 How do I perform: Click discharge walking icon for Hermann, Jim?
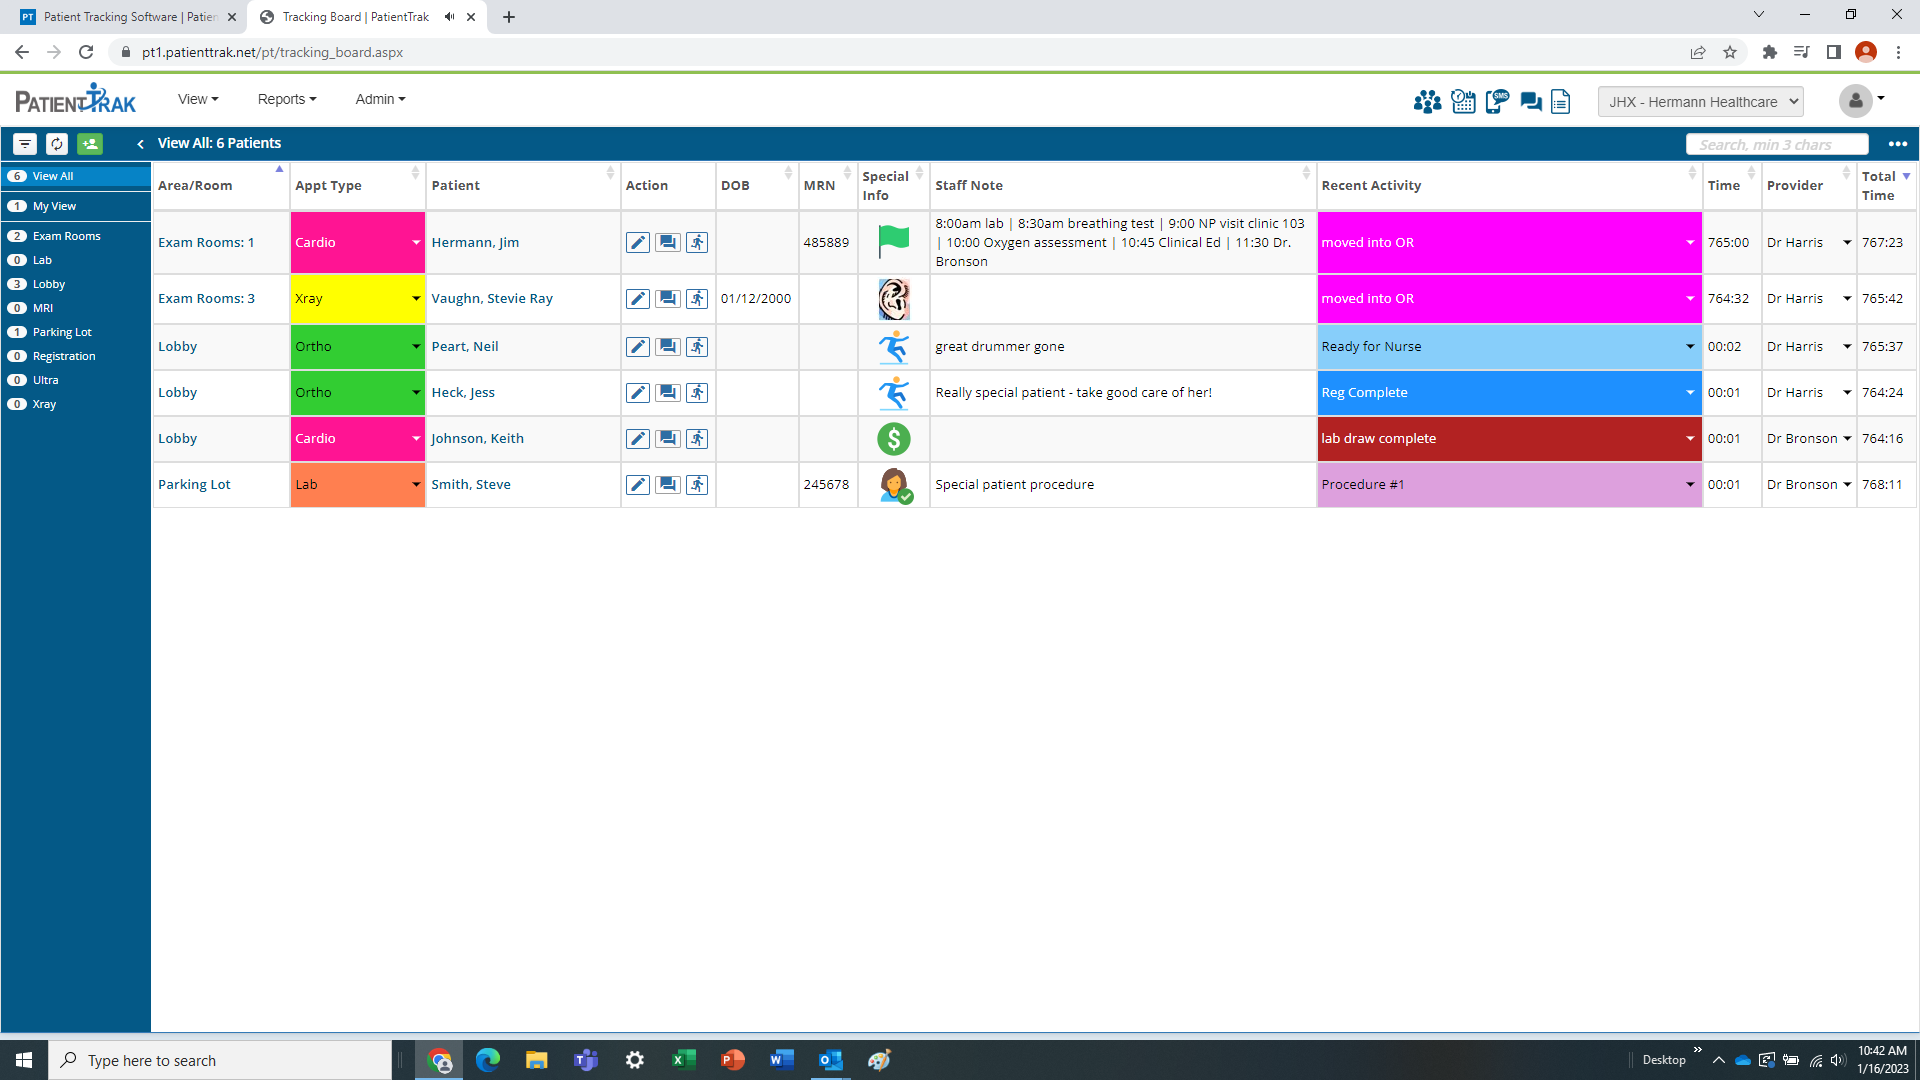tap(697, 242)
